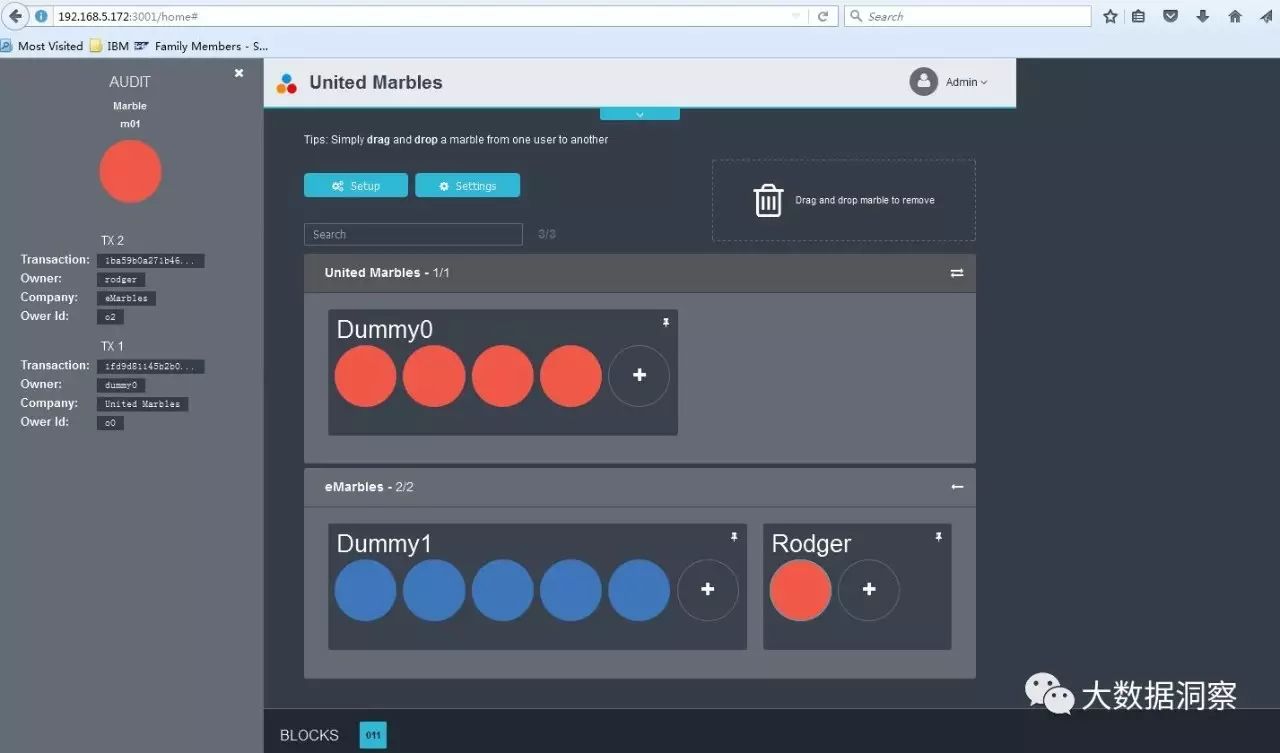Click the m01 red marble in AUDIT panel
The width and height of the screenshot is (1280, 753).
pos(130,171)
